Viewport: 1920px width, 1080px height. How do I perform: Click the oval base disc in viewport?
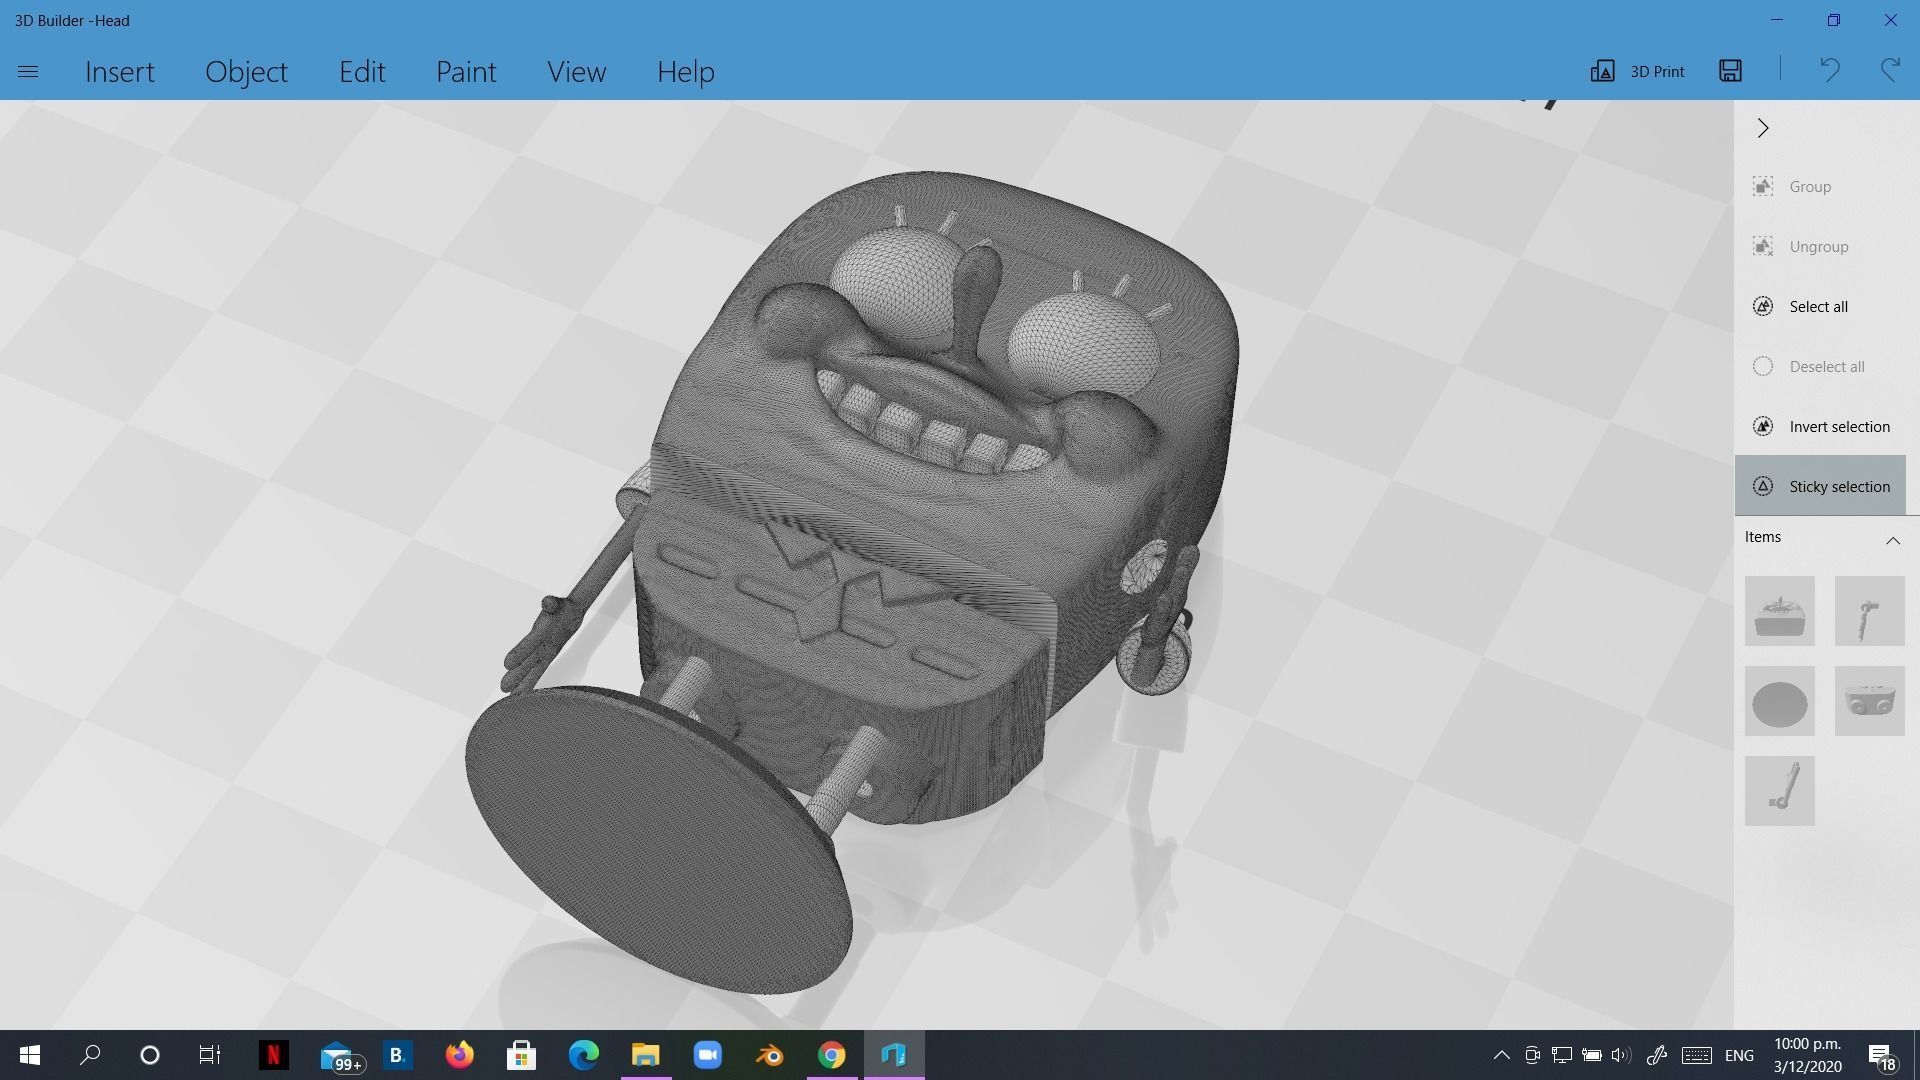pos(658,840)
